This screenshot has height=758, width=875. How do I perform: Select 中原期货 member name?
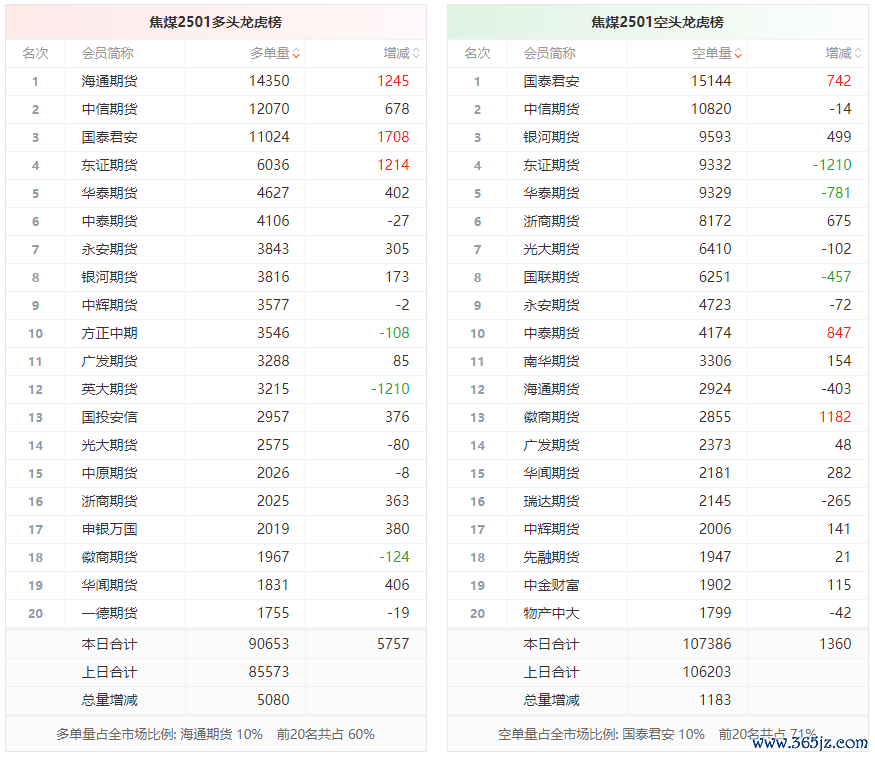click(109, 473)
